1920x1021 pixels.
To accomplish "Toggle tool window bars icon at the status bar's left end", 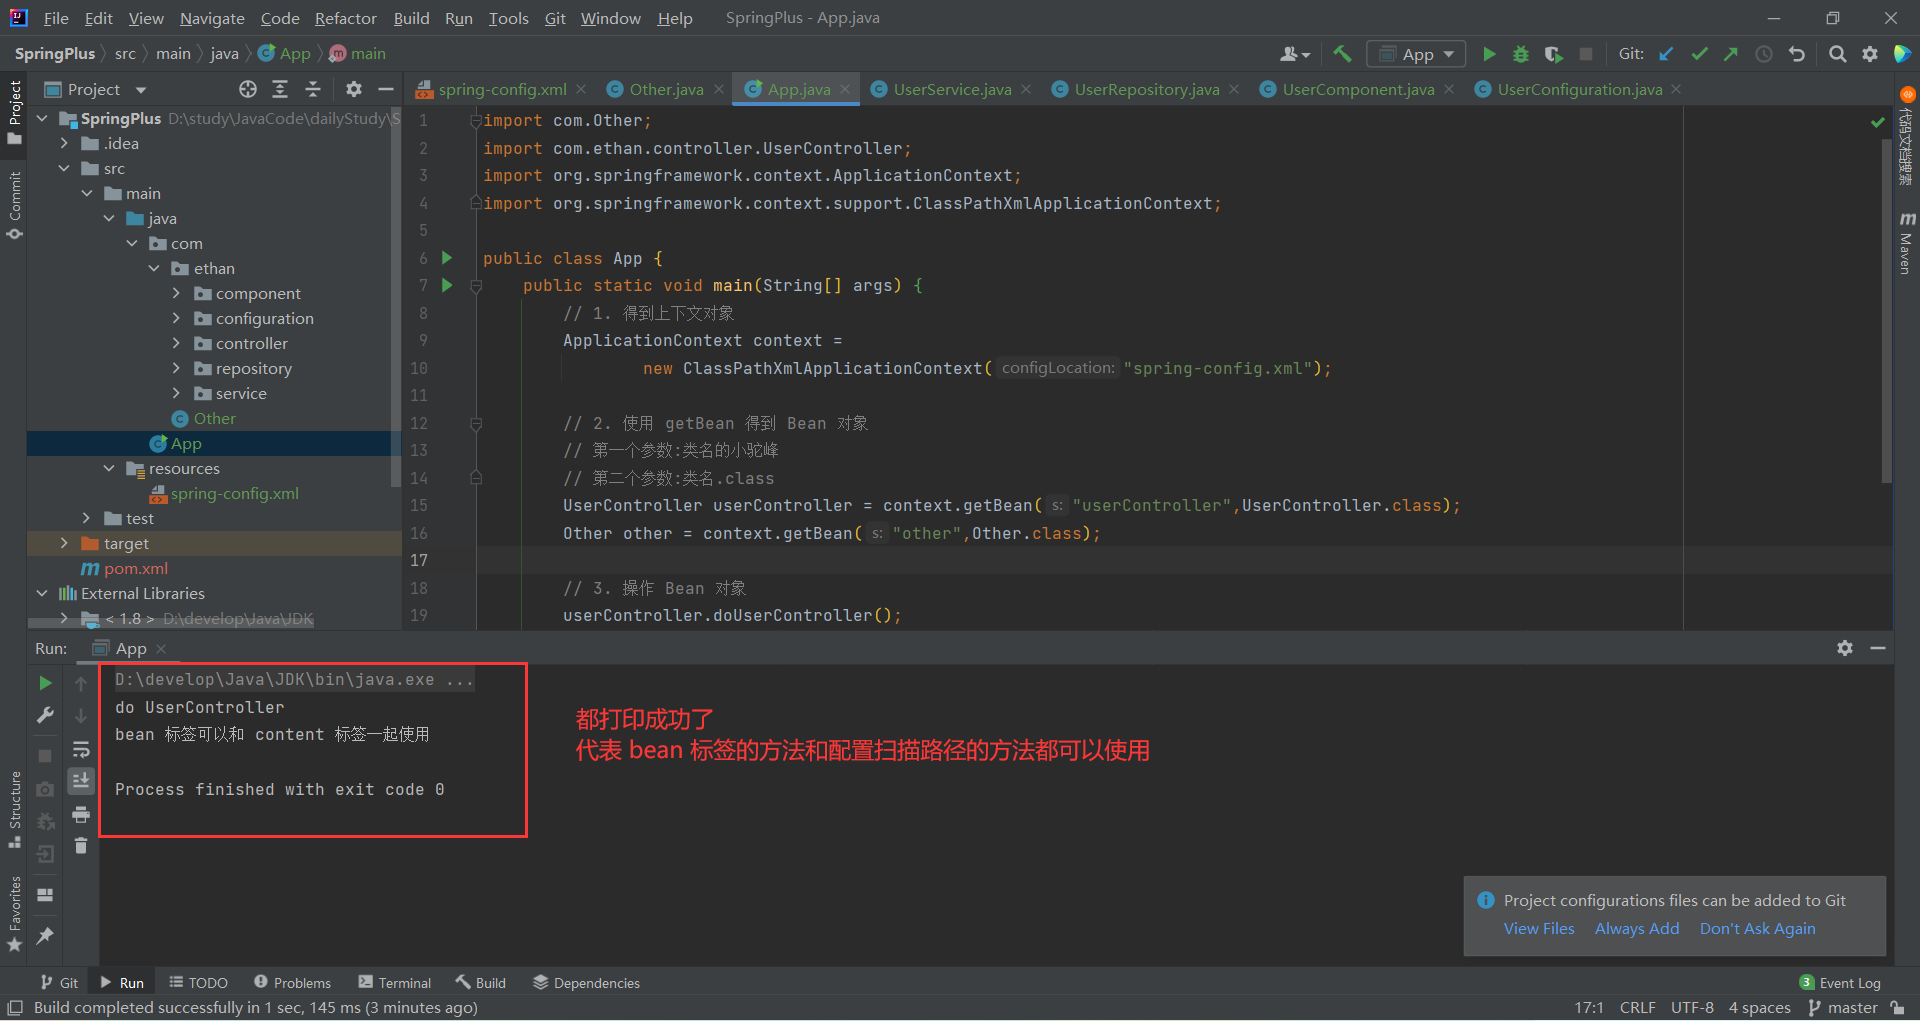I will (x=15, y=1008).
